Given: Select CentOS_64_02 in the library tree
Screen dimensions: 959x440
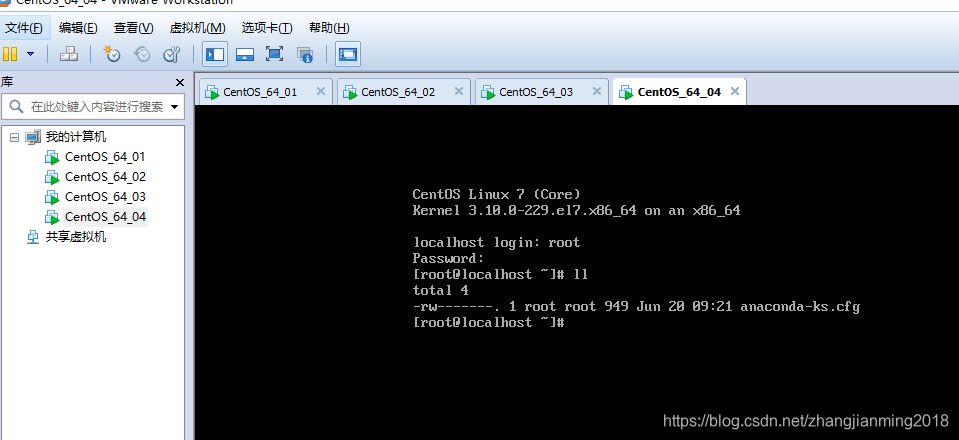Looking at the screenshot, I should pyautogui.click(x=105, y=177).
